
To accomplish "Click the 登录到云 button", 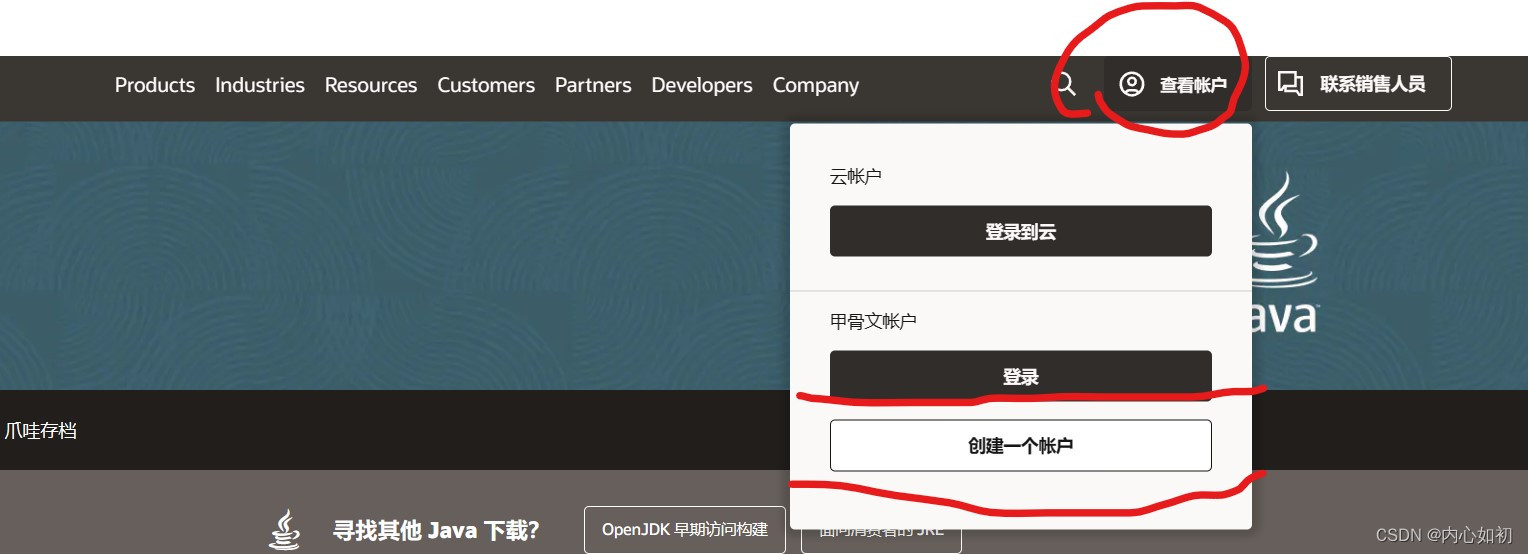I will [x=1021, y=231].
